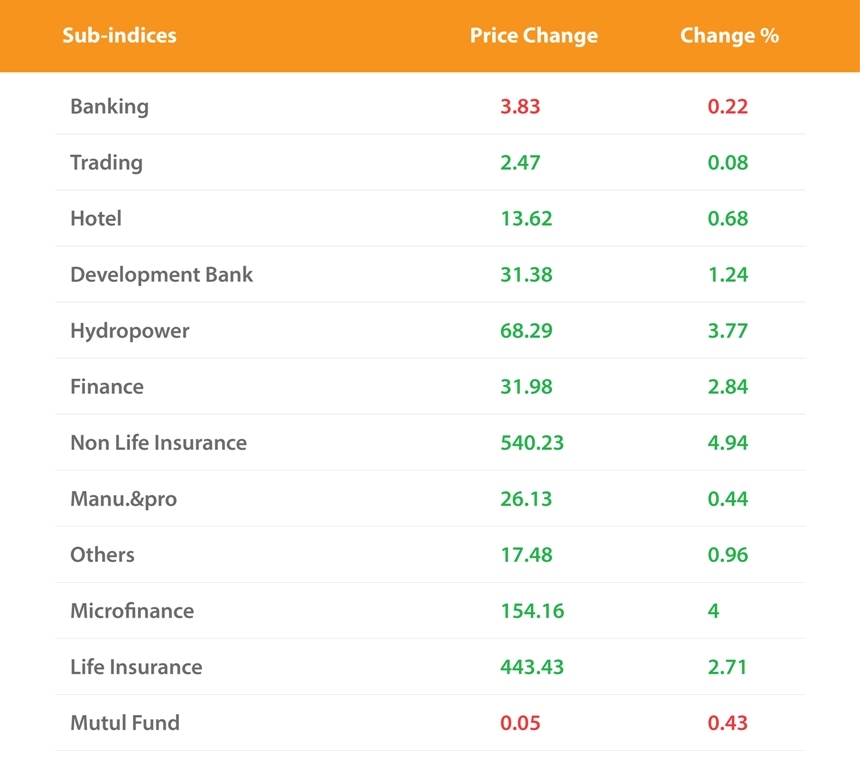Click the Microfinance sub-index label

tap(132, 611)
